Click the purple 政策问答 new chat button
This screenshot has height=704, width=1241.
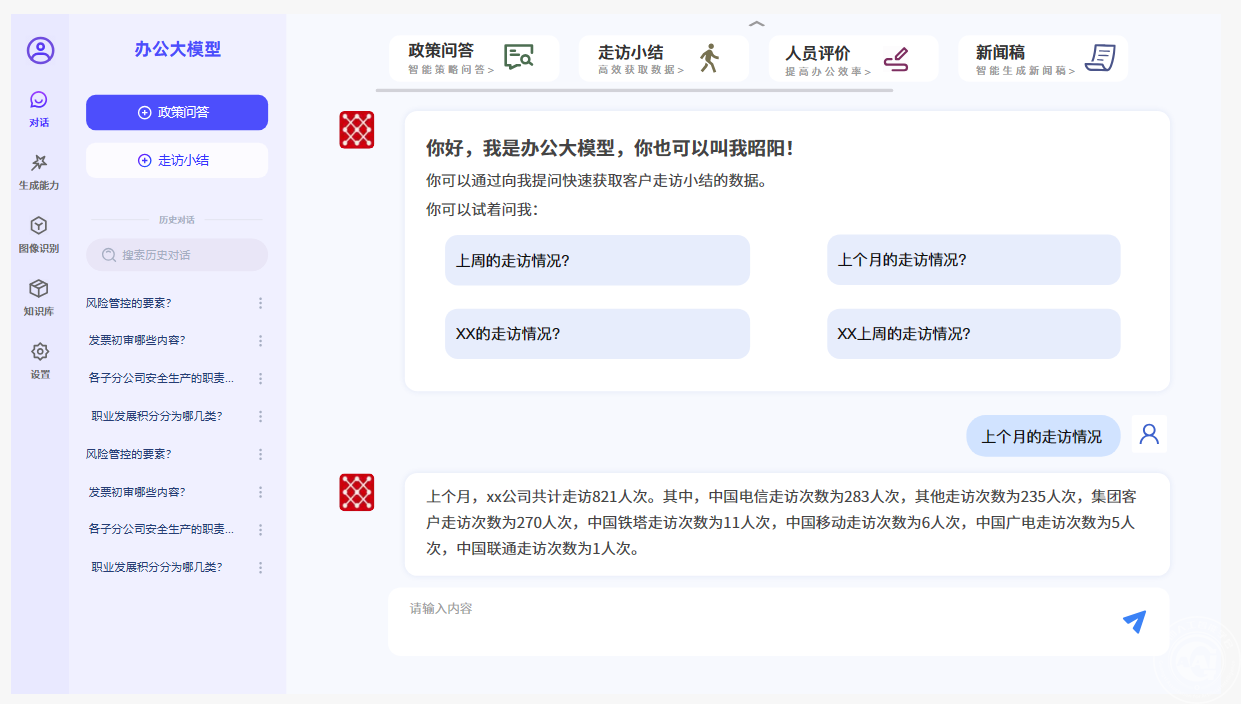177,112
